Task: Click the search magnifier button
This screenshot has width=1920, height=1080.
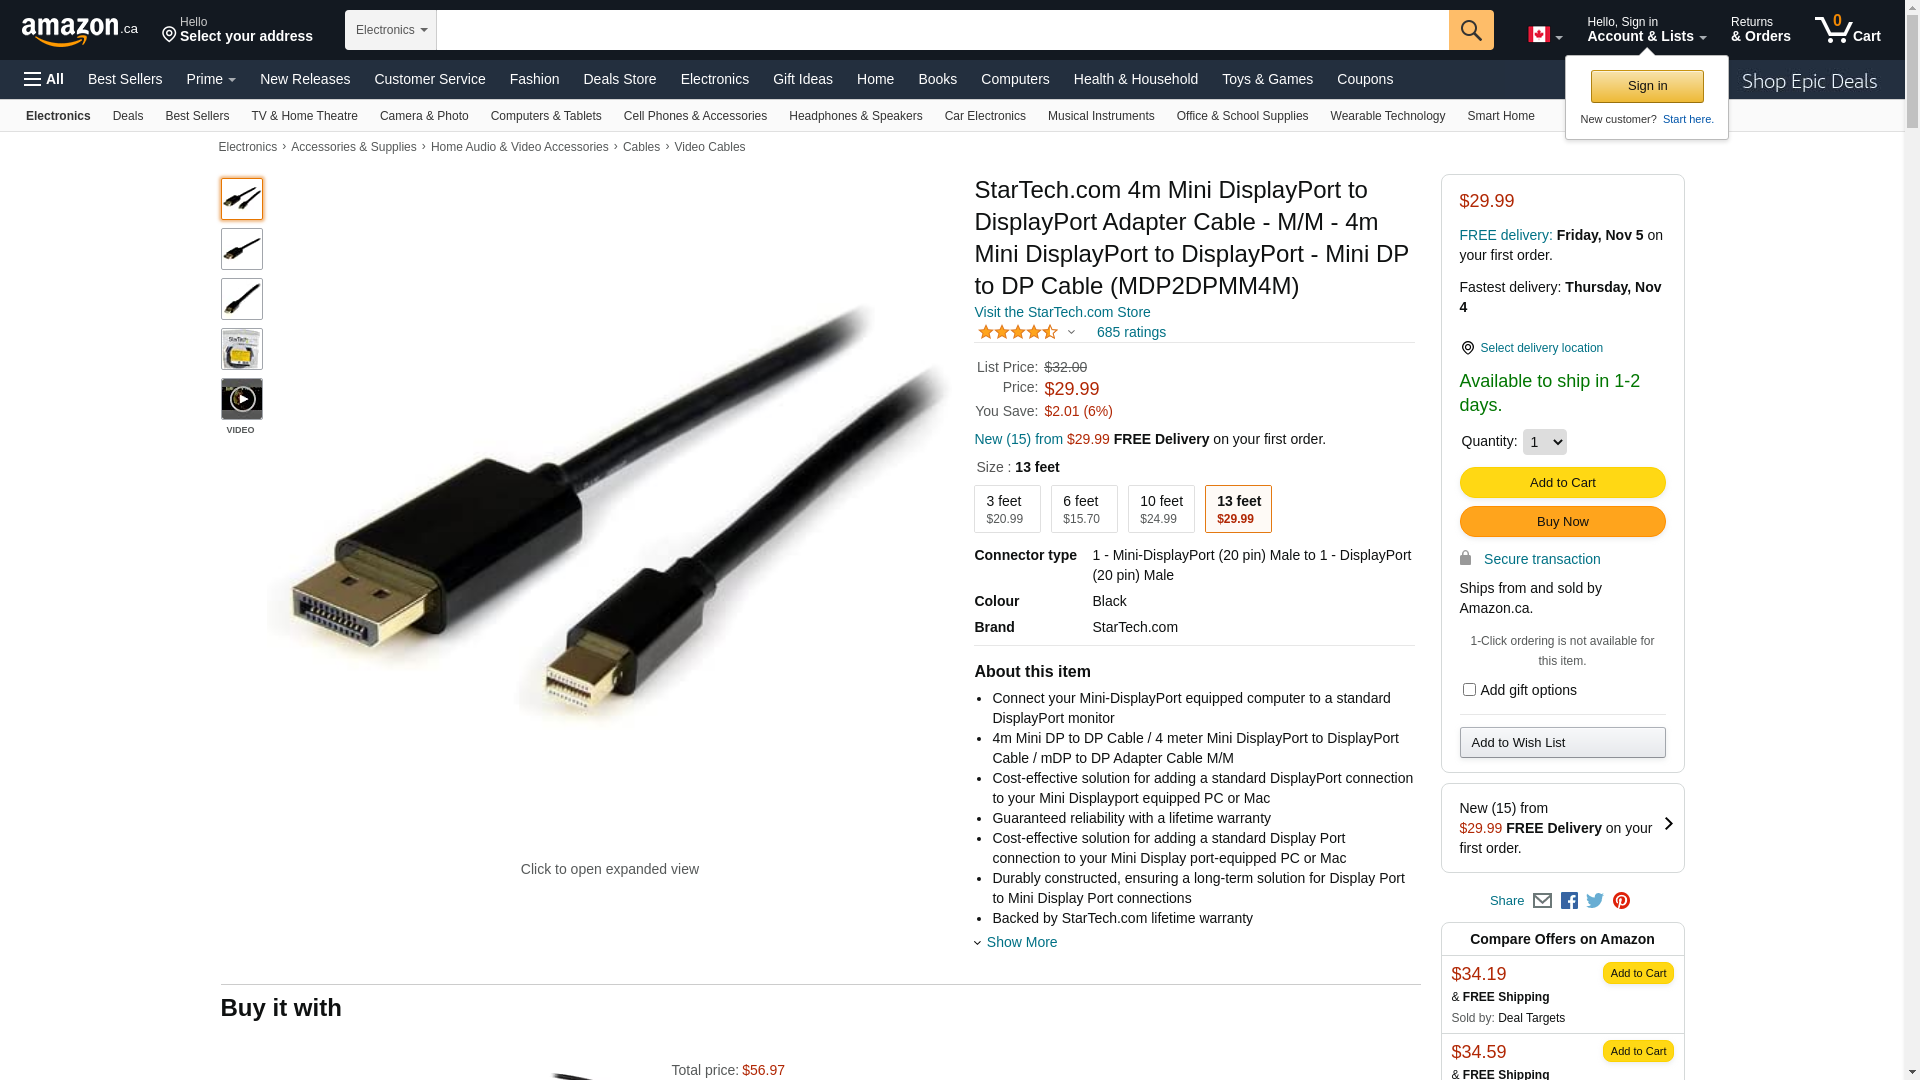Action: 1470,30
